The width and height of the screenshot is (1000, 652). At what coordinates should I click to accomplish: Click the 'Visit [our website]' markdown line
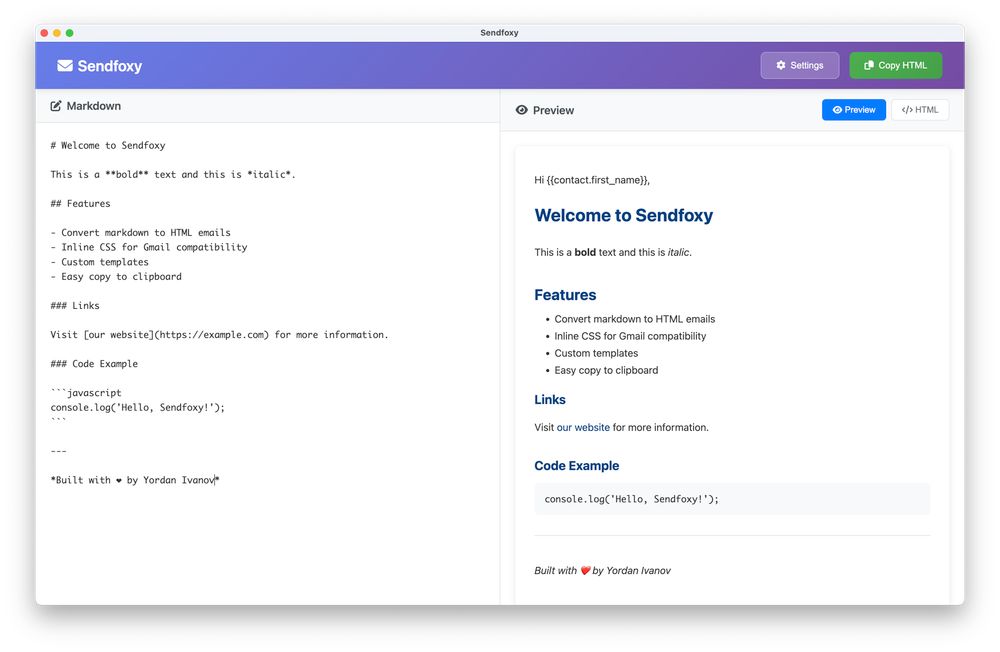(219, 334)
